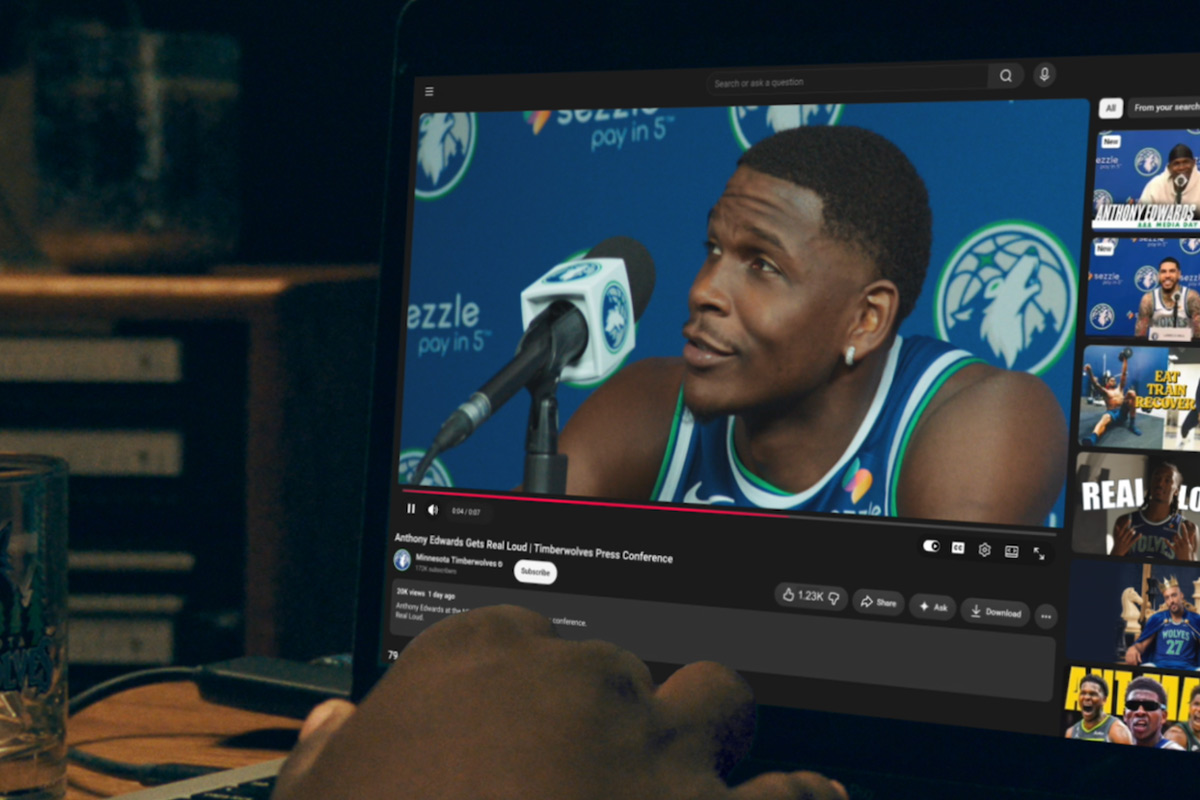Subscribe to Minnesota Timberwolves channel
The width and height of the screenshot is (1200, 800).
tap(535, 572)
